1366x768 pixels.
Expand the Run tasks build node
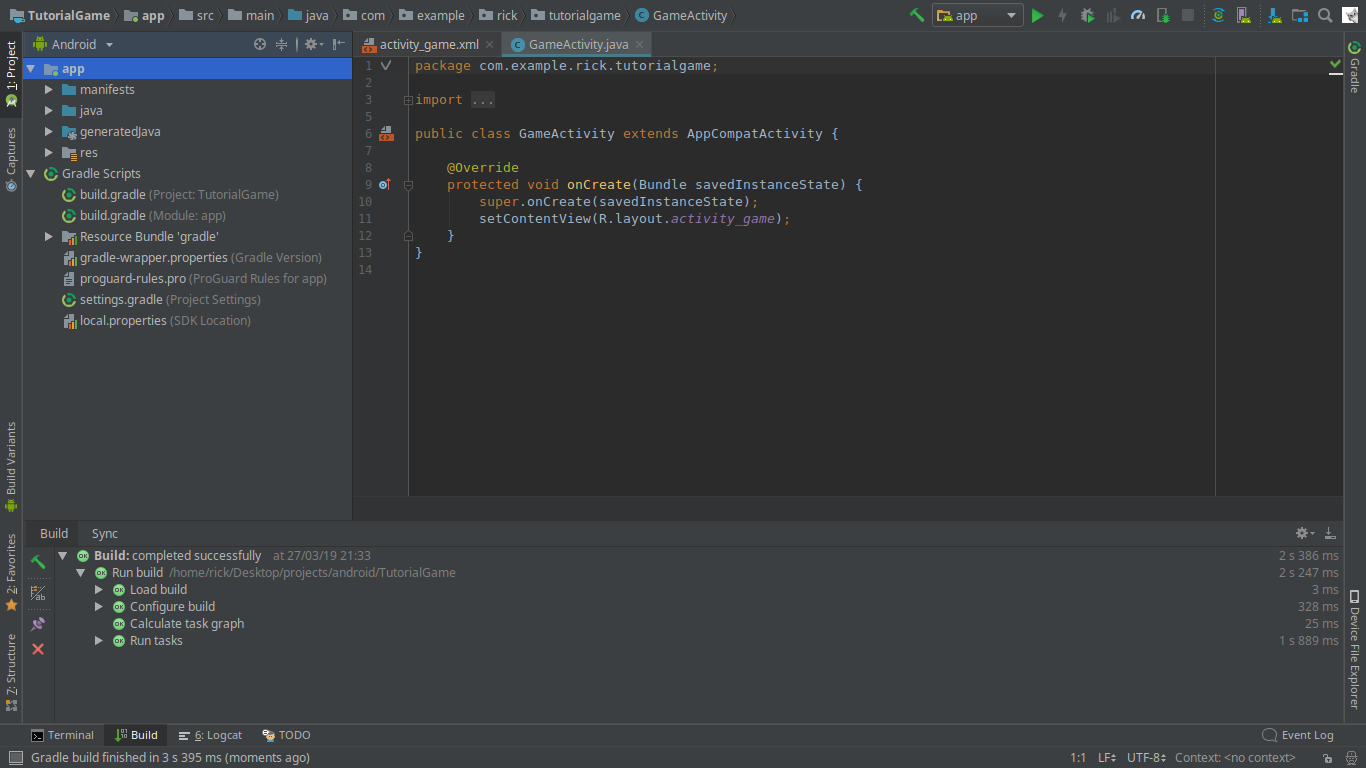99,641
